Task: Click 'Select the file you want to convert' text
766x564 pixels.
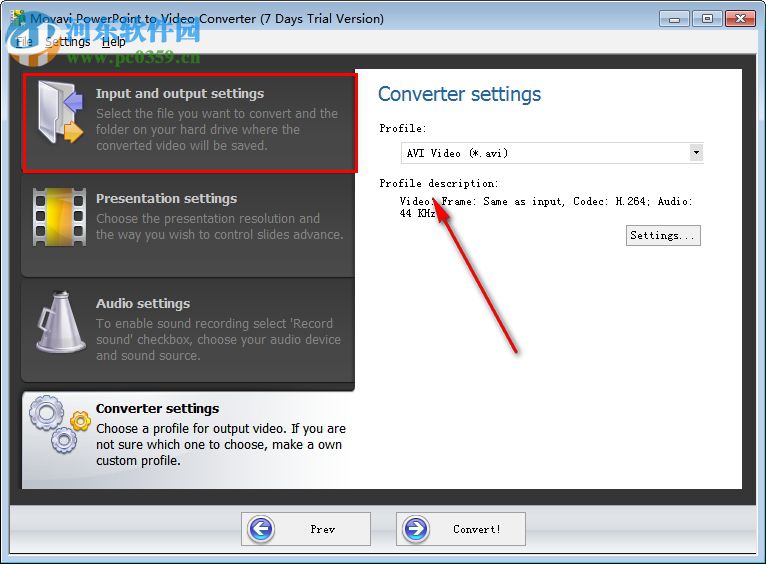Action: [x=217, y=129]
